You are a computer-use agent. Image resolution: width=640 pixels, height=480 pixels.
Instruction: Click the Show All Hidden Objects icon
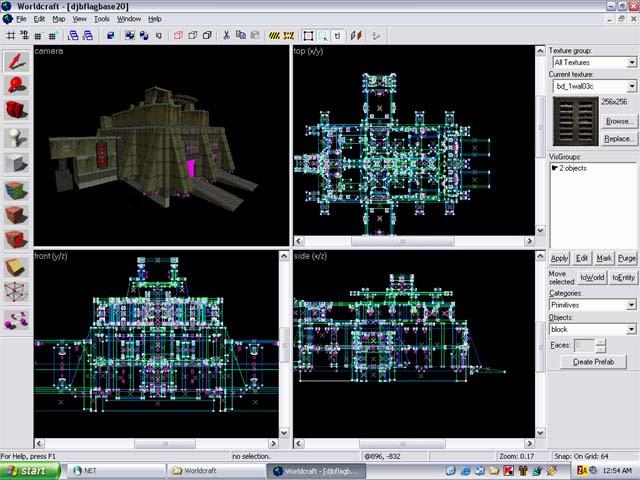click(x=207, y=36)
